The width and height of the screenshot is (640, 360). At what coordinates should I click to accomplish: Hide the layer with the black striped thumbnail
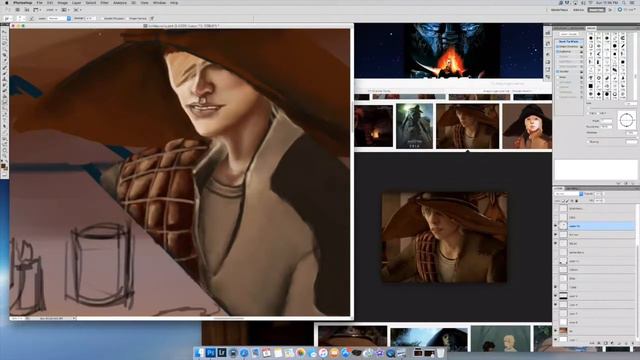(556, 296)
